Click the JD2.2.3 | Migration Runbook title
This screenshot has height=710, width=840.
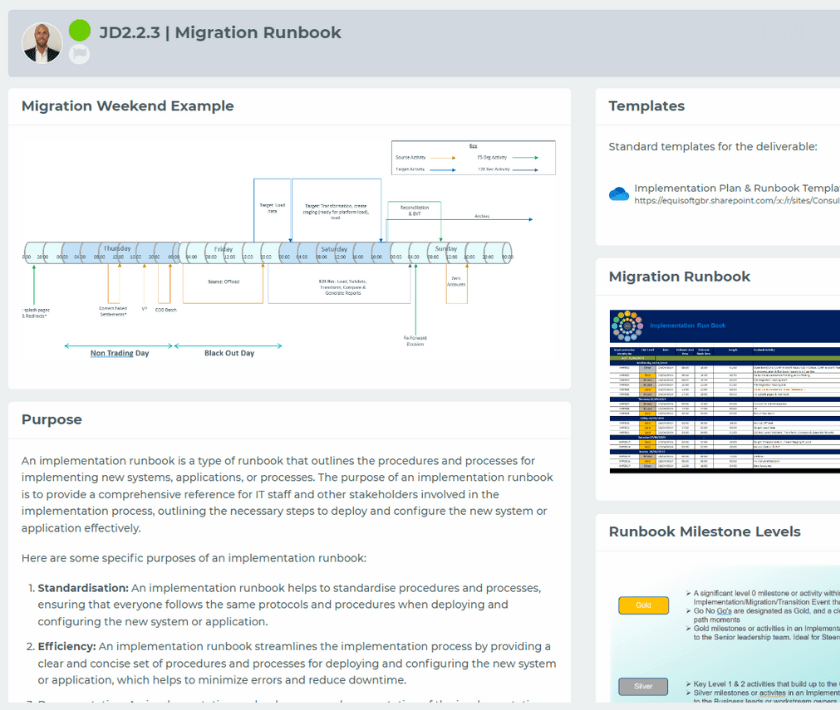pyautogui.click(x=220, y=32)
